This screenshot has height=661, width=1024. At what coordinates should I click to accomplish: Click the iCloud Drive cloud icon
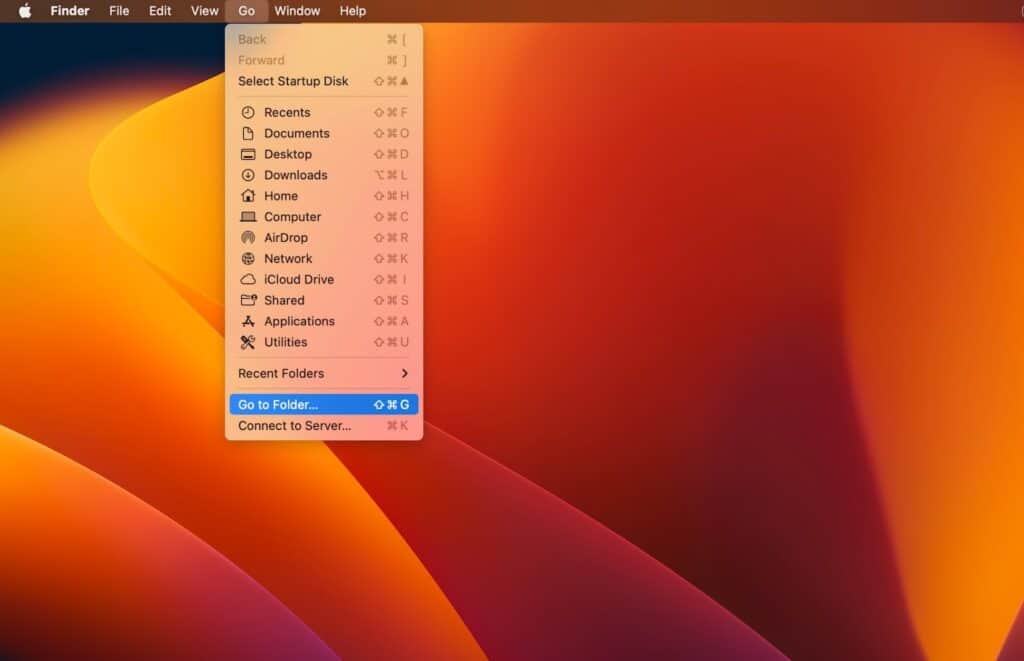click(248, 280)
